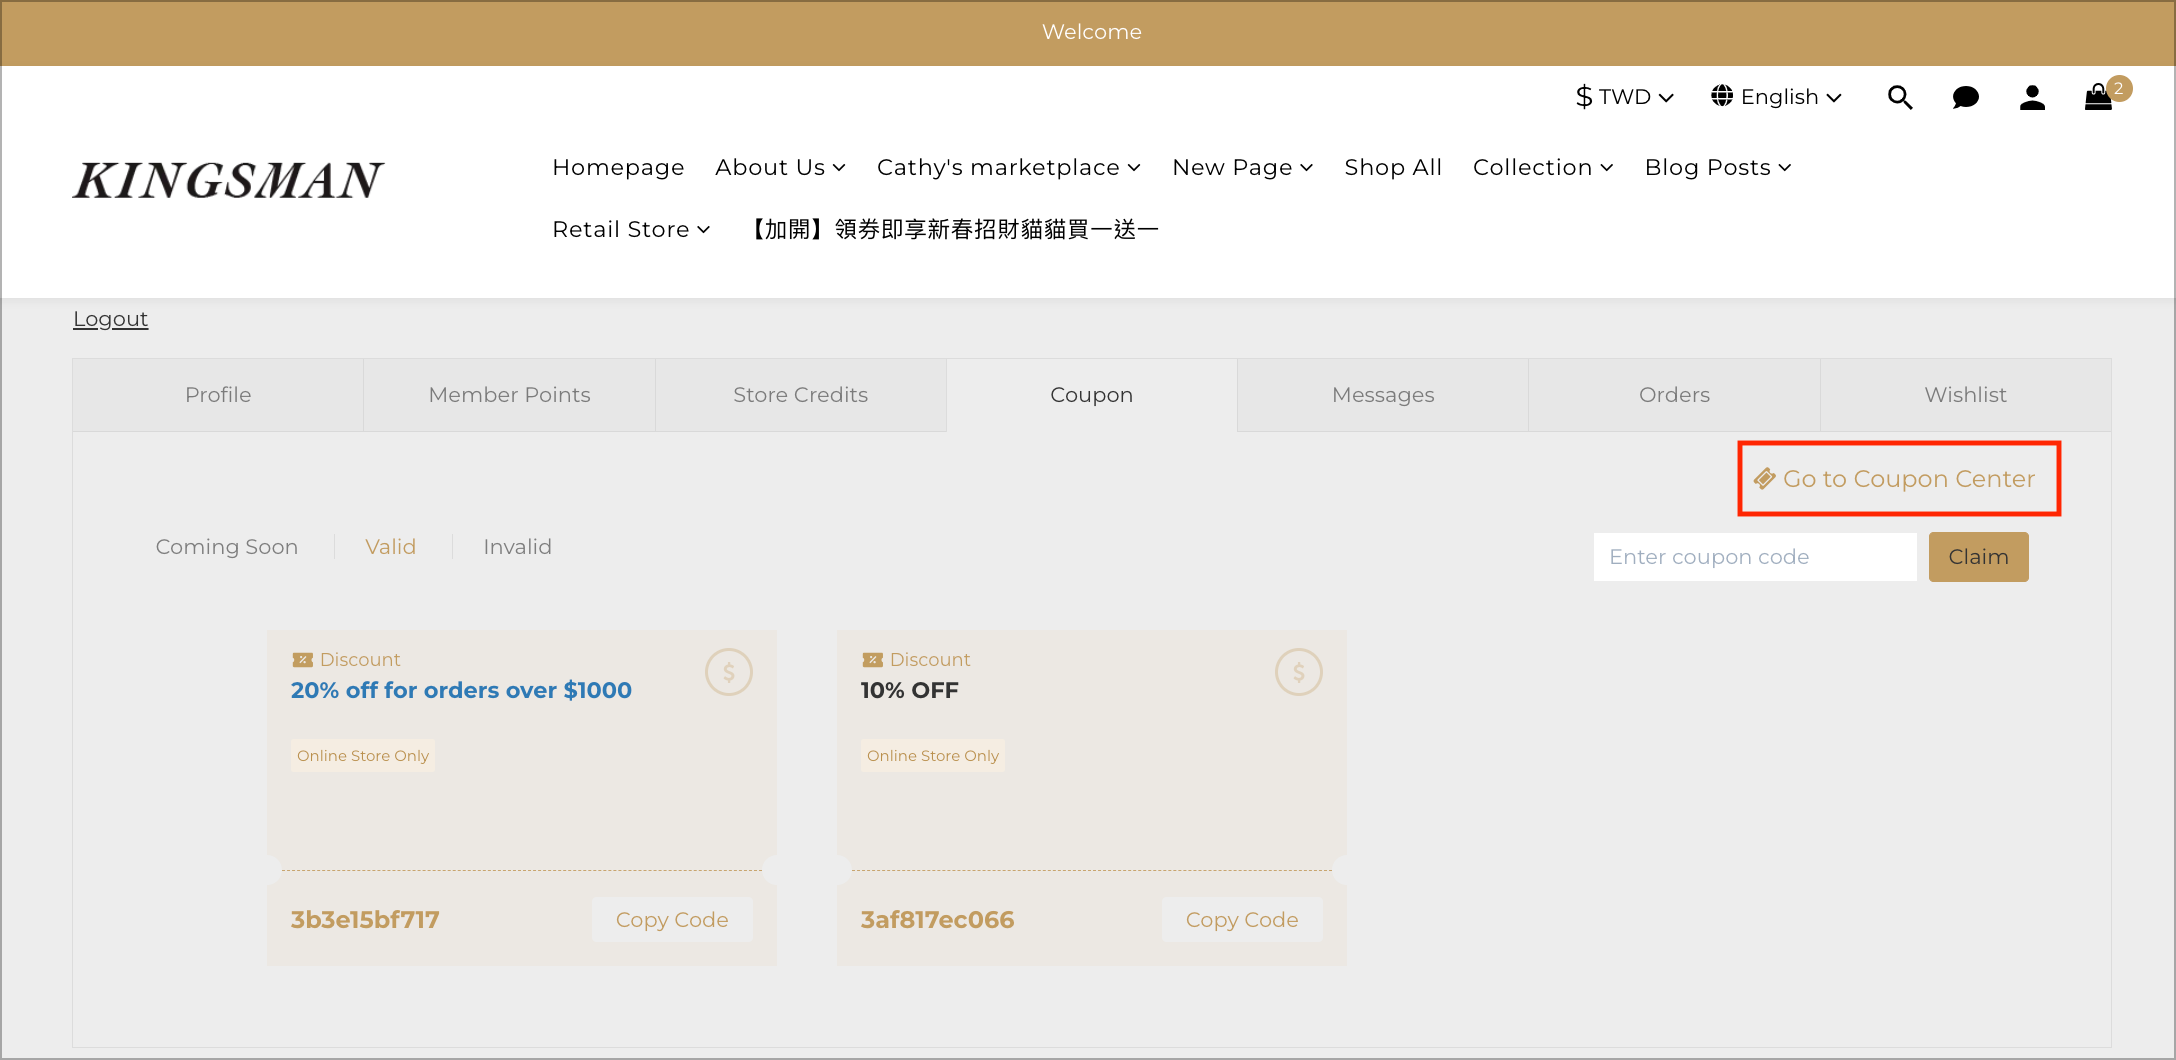The image size is (2176, 1060).
Task: Select the Coupon tab
Action: point(1092,395)
